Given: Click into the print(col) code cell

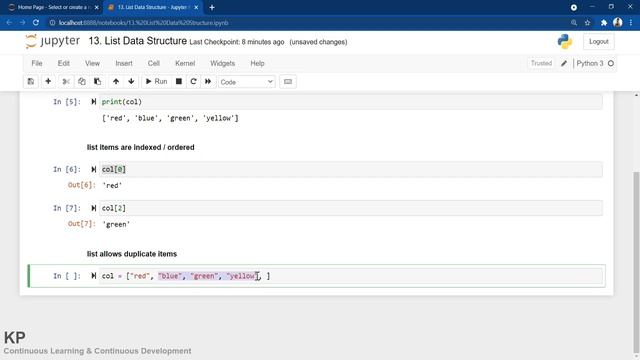Looking at the screenshot, I should tap(351, 102).
